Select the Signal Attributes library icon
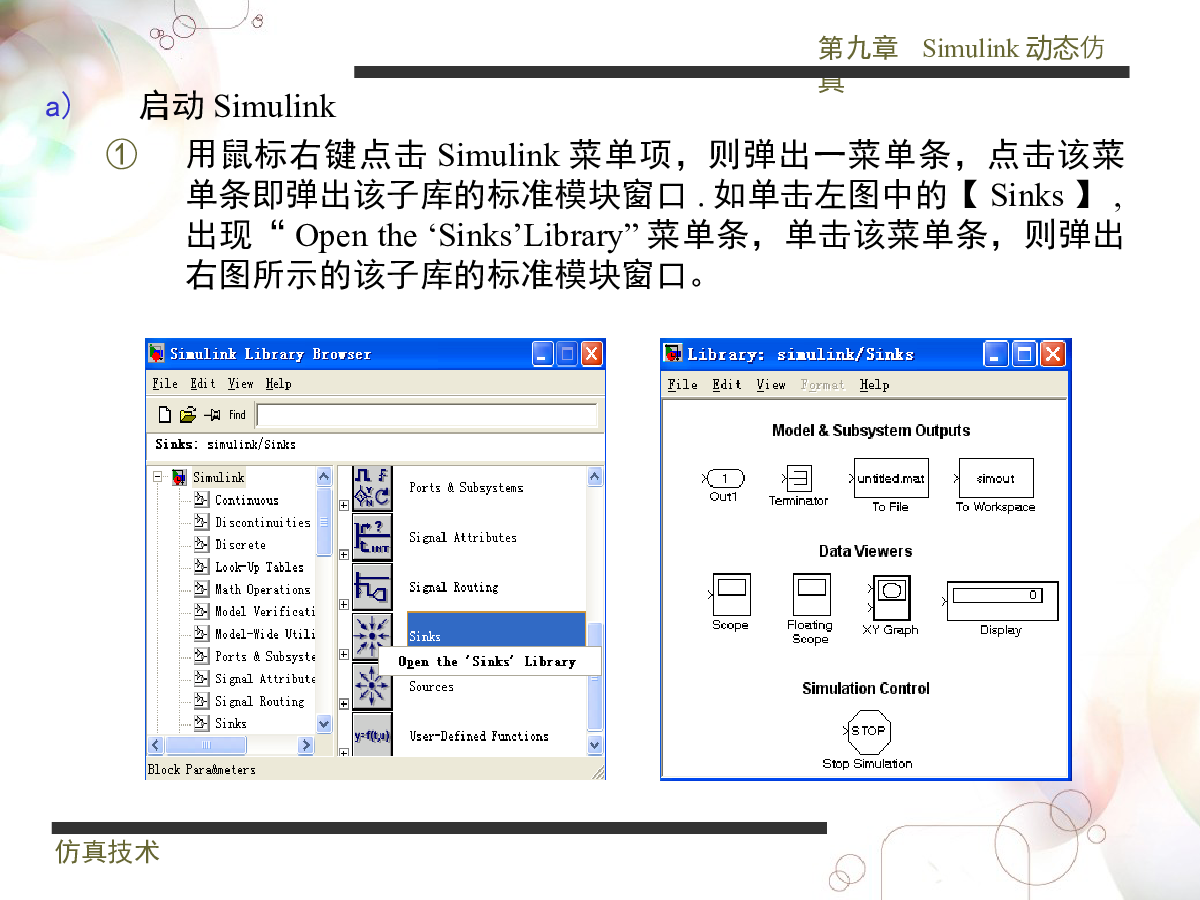This screenshot has width=1200, height=900. point(372,537)
